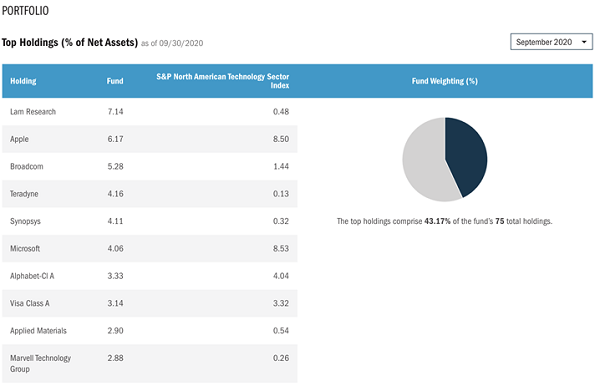
Task: Click Alphabet fund value 3.33
Action: tap(115, 276)
